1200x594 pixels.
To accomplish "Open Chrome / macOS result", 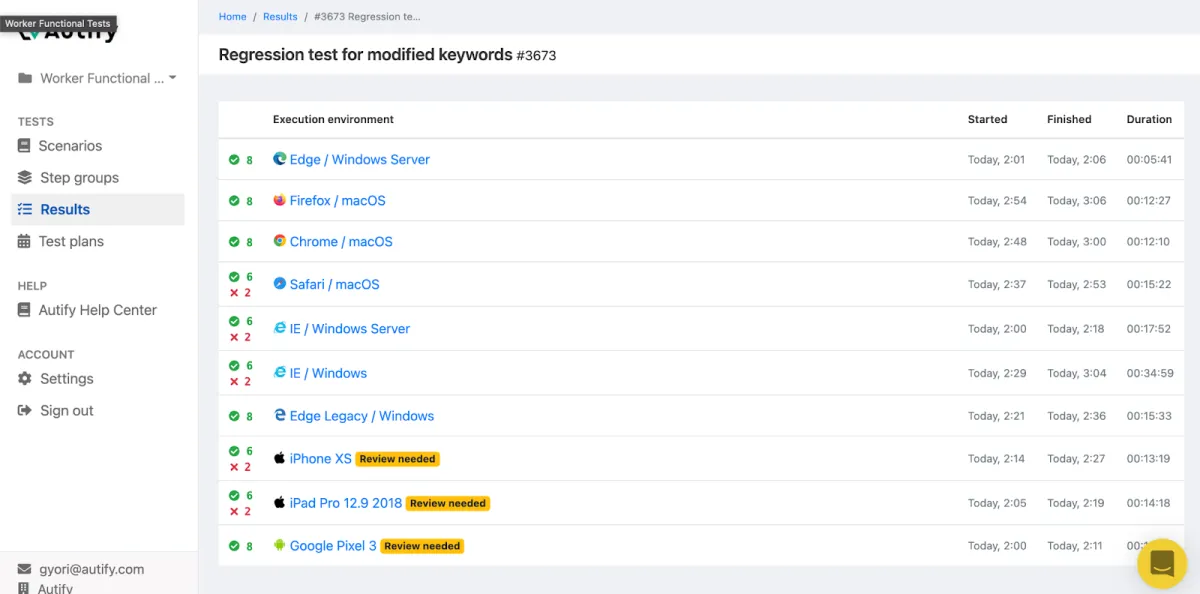I will point(341,242).
